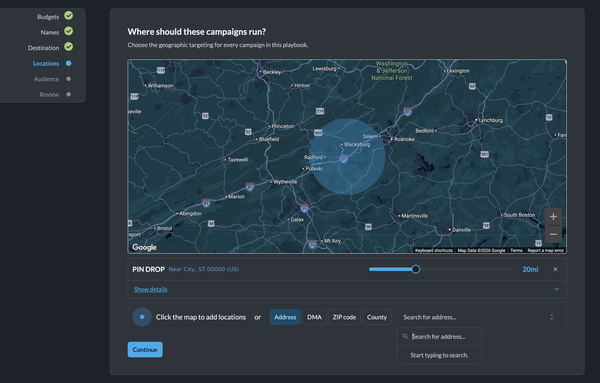Expand pin drop details chevron
Viewport: 600px width, 383px height.
[x=557, y=289]
